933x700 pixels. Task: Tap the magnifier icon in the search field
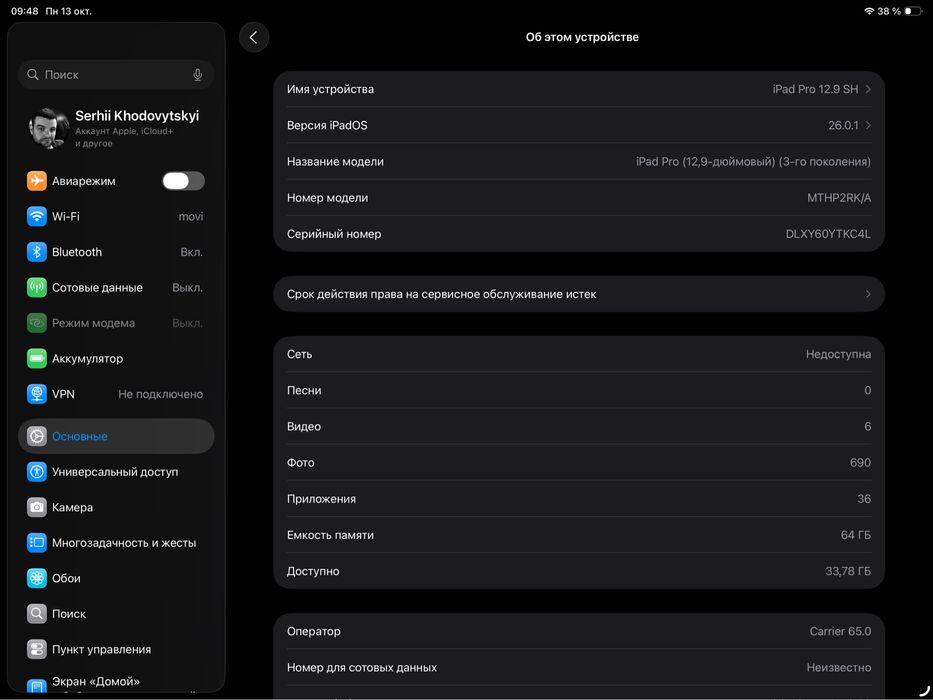point(33,74)
